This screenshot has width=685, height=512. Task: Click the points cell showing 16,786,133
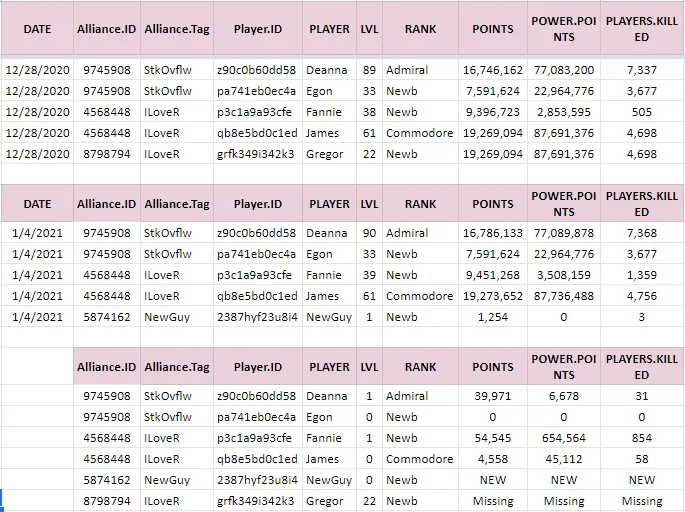[x=493, y=233]
